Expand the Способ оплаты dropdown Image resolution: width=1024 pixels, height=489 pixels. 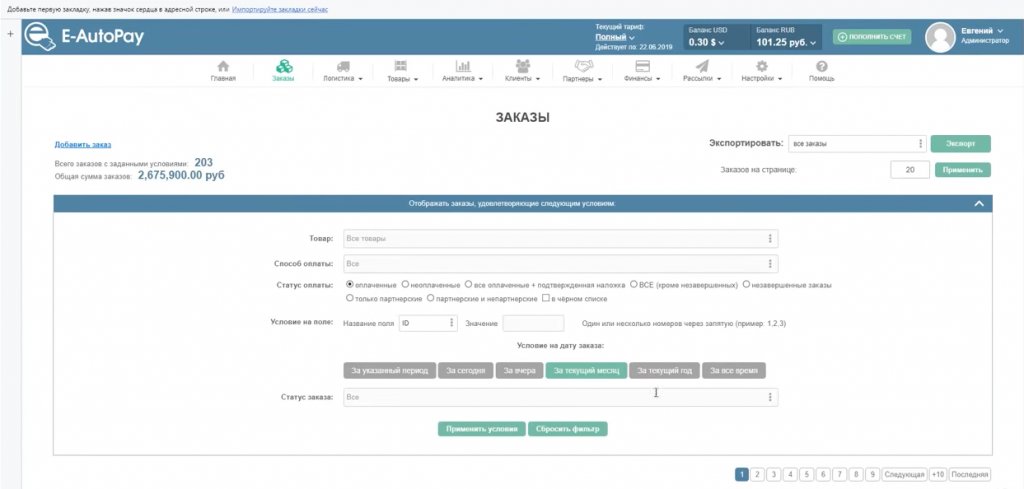pyautogui.click(x=560, y=264)
